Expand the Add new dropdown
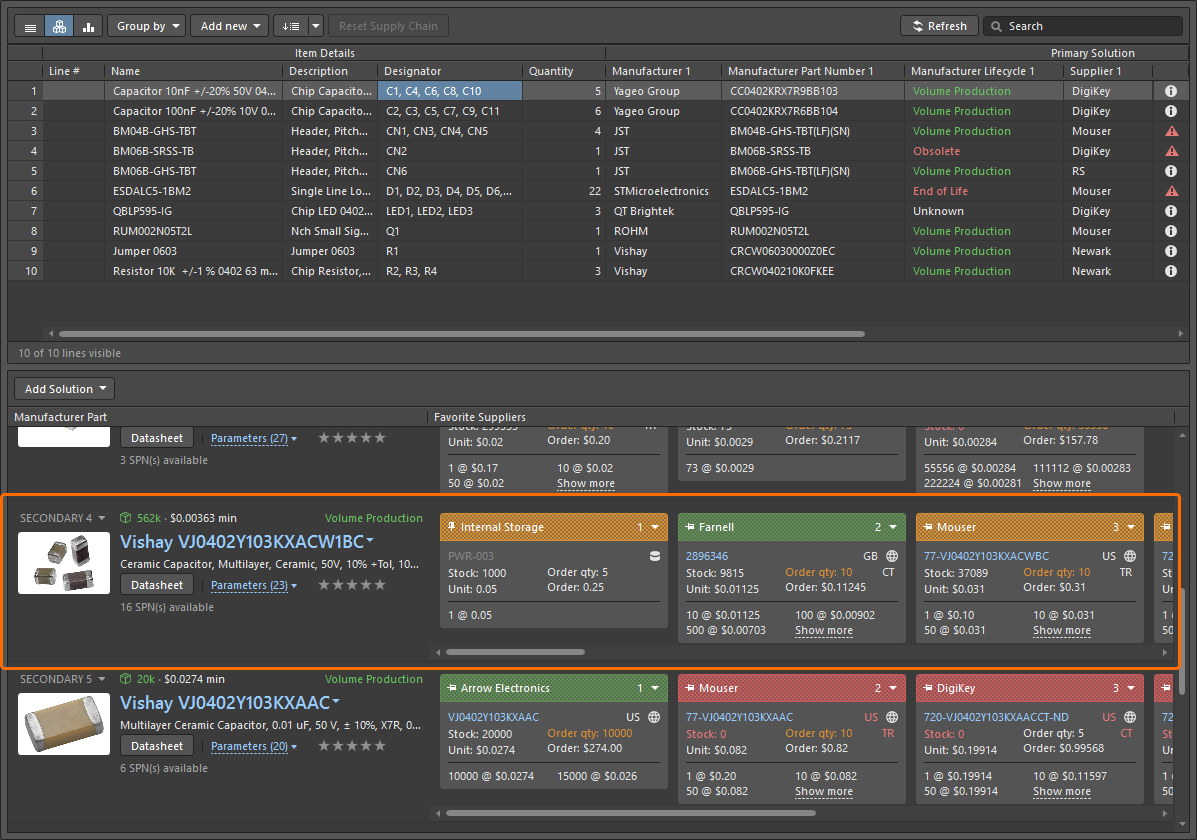 point(229,26)
